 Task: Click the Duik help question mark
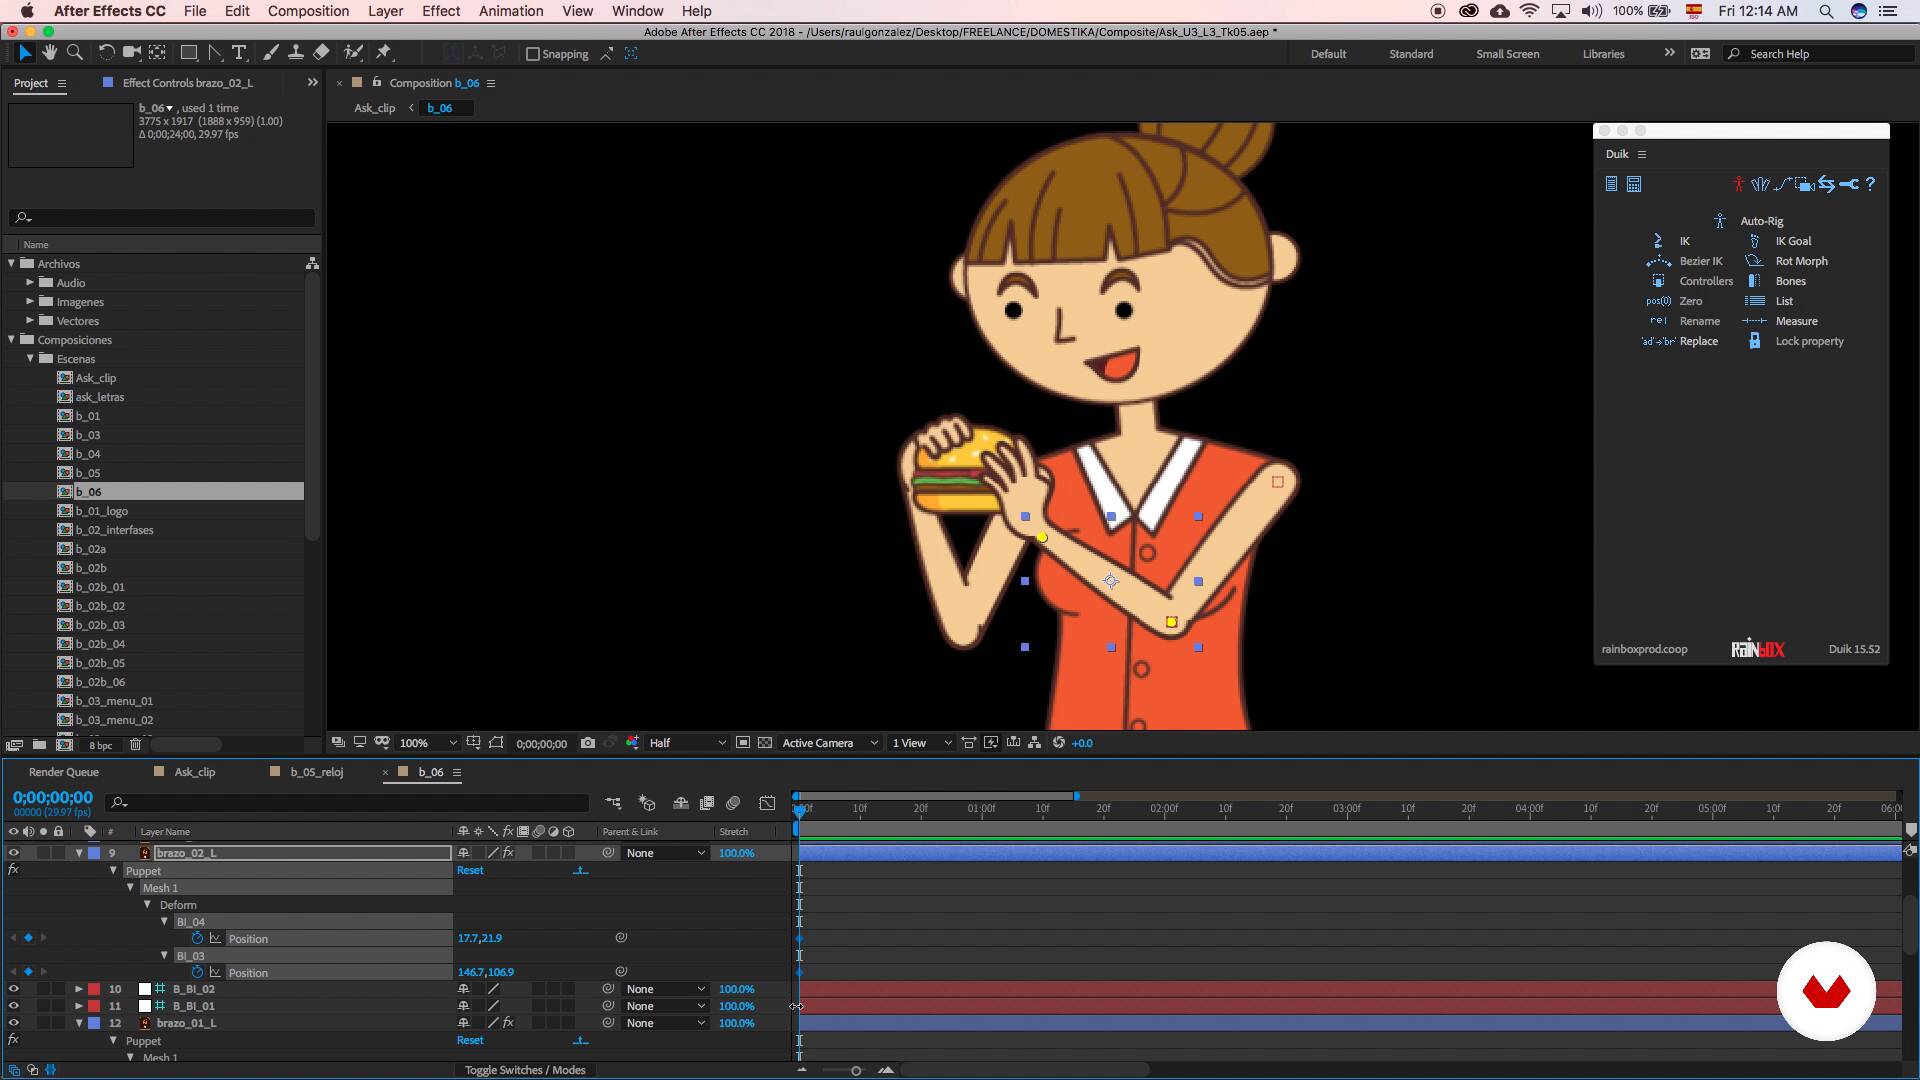(1870, 184)
